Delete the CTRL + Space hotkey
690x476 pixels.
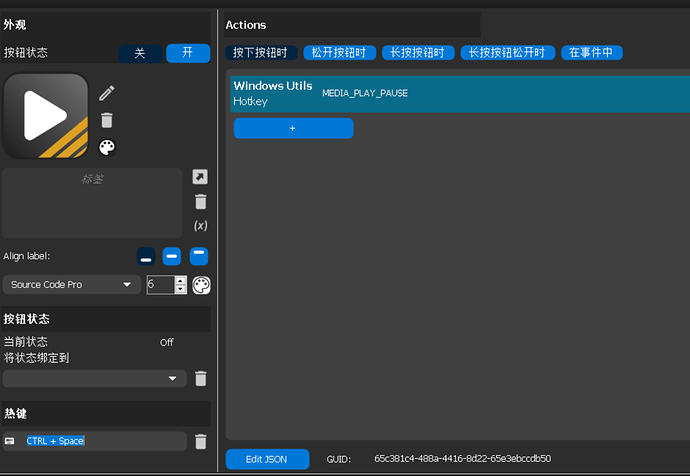pyautogui.click(x=200, y=441)
